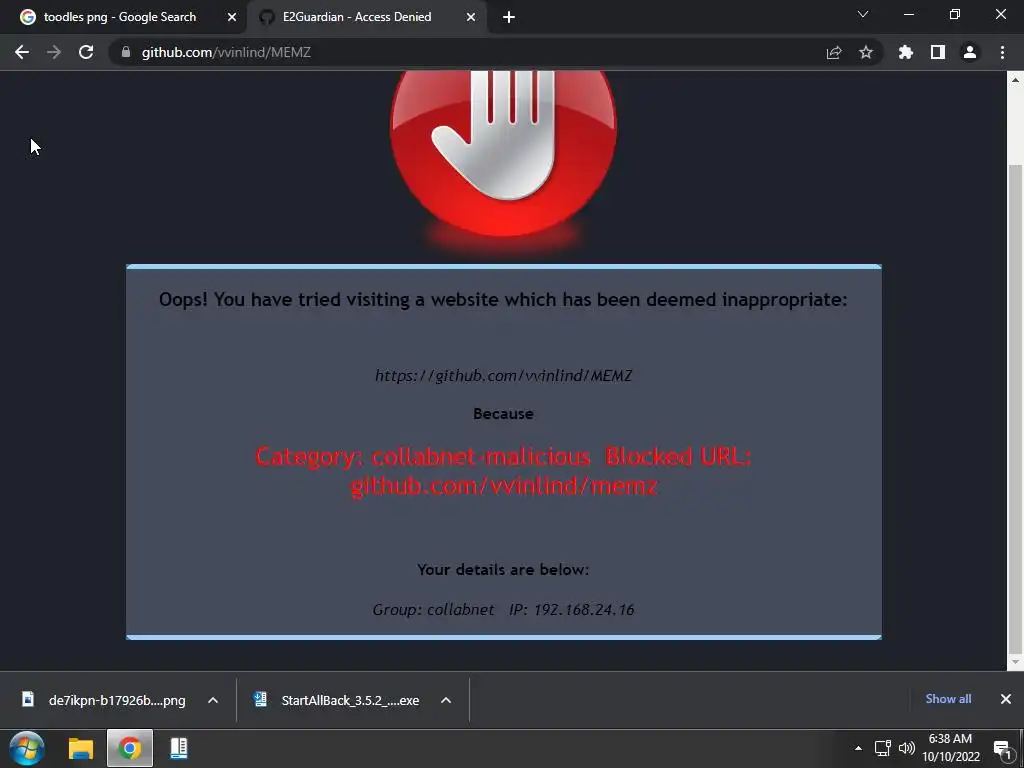Open the downloaded de7ikpn-b17926b png file

104,700
